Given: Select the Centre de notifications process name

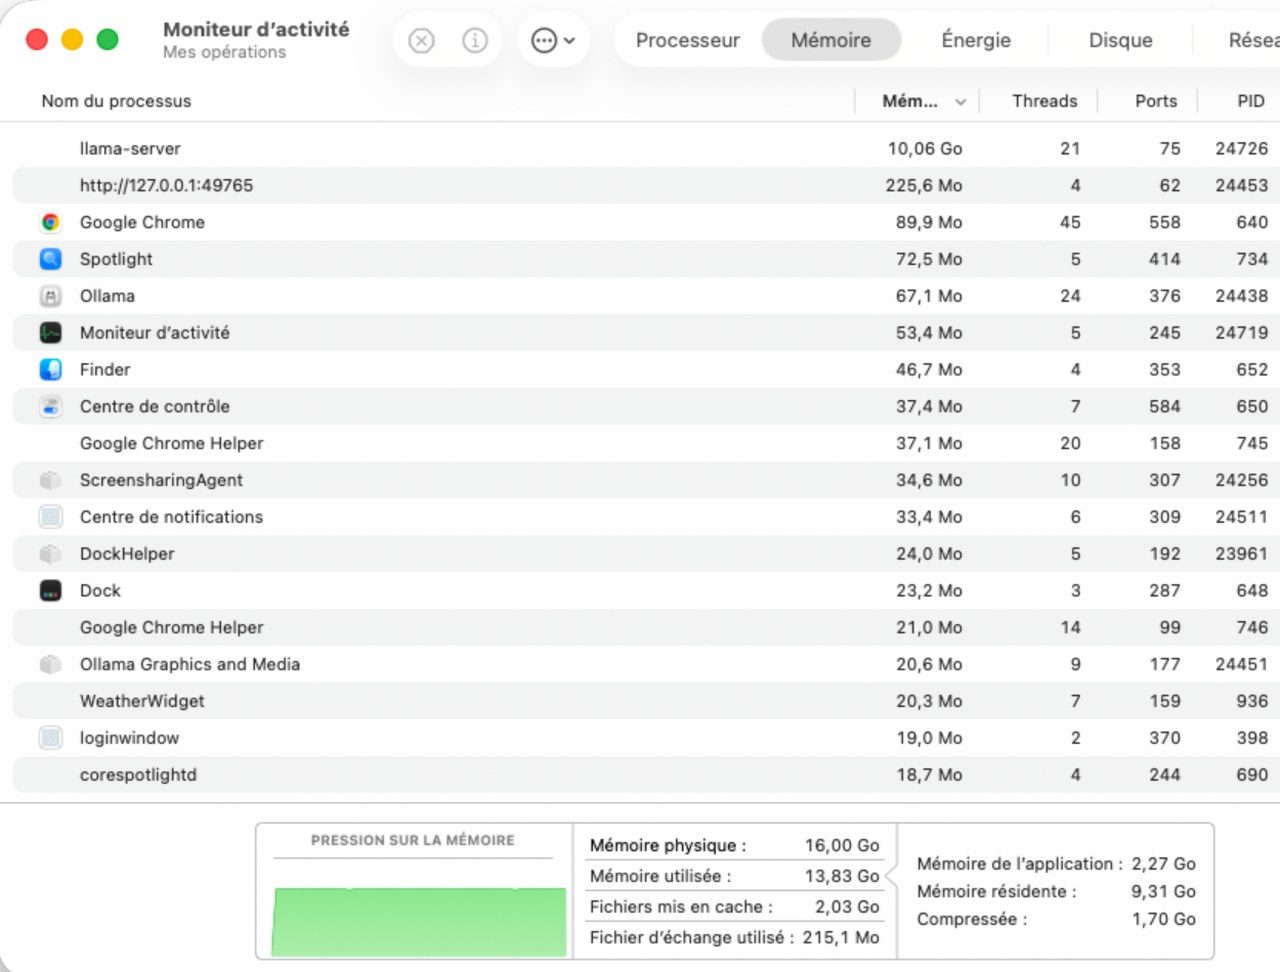Looking at the screenshot, I should click(171, 517).
